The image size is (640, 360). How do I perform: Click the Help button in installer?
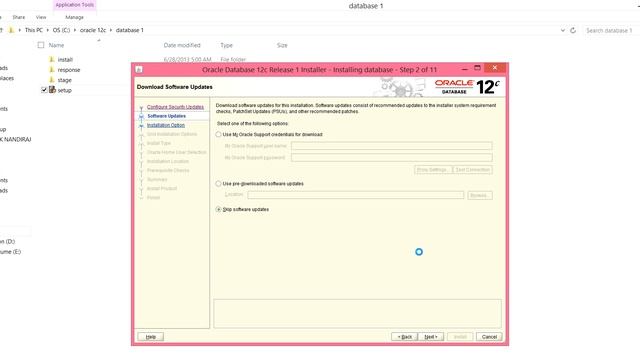pos(151,337)
